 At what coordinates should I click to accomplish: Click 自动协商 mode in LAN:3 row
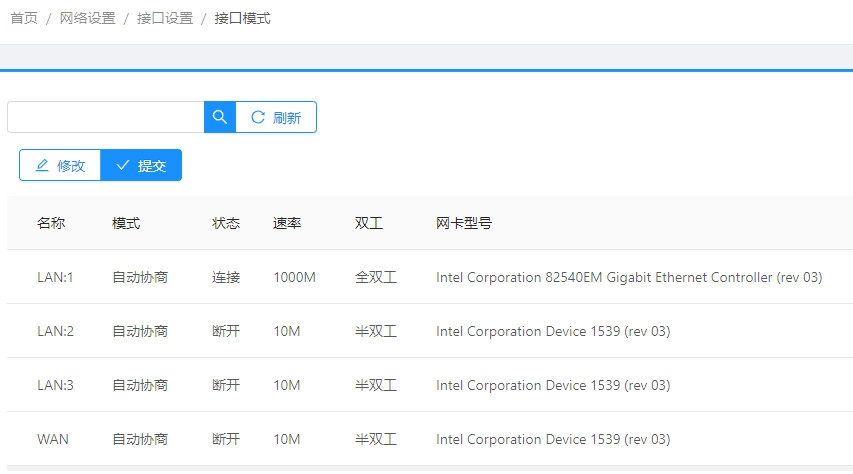pyautogui.click(x=140, y=385)
